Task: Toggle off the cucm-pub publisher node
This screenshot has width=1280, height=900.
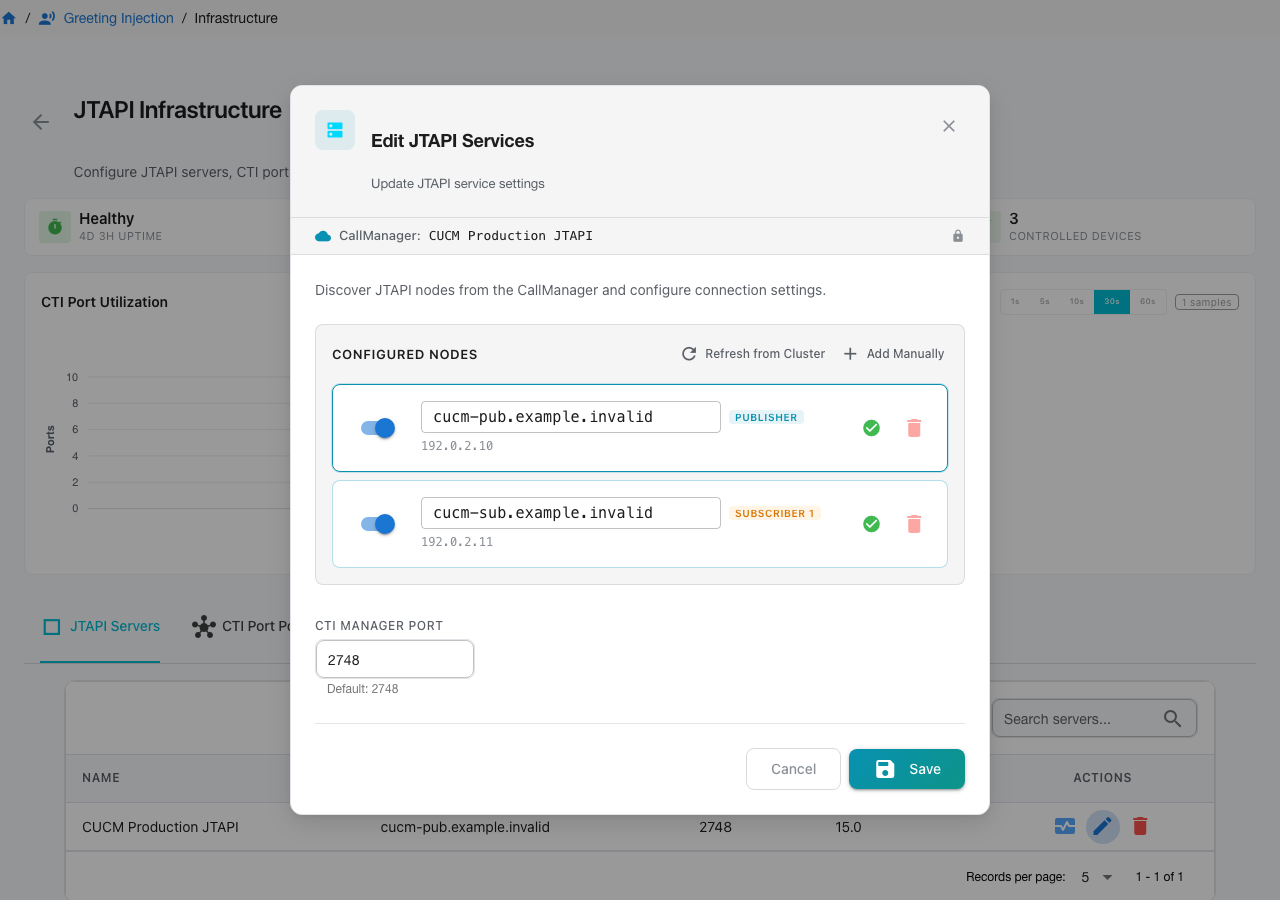Action: pos(378,428)
